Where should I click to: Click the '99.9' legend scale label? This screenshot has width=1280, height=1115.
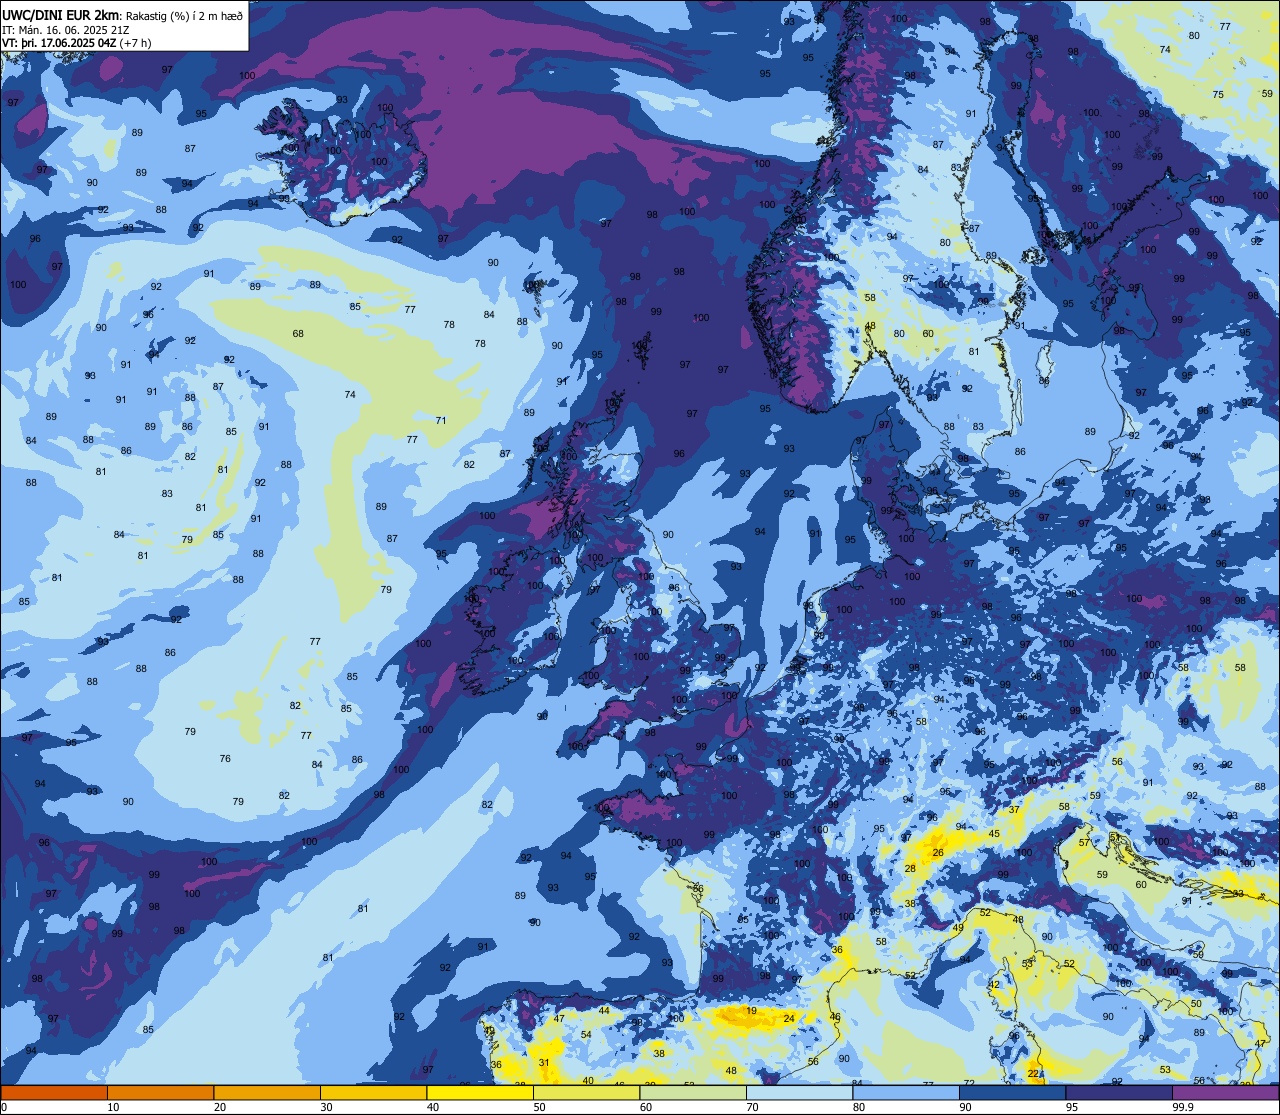point(1184,1107)
